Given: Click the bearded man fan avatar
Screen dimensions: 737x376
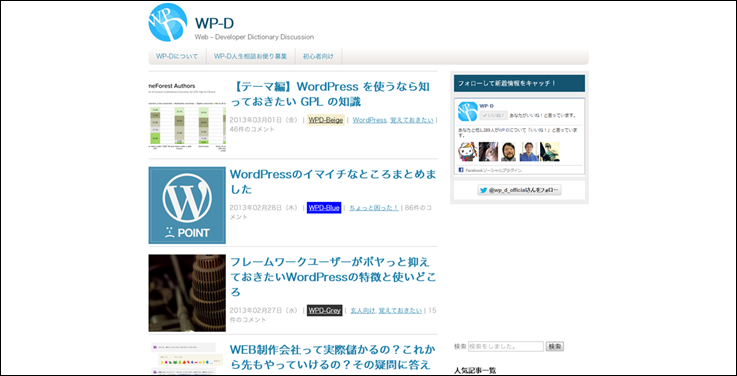Looking at the screenshot, I should click(x=509, y=152).
